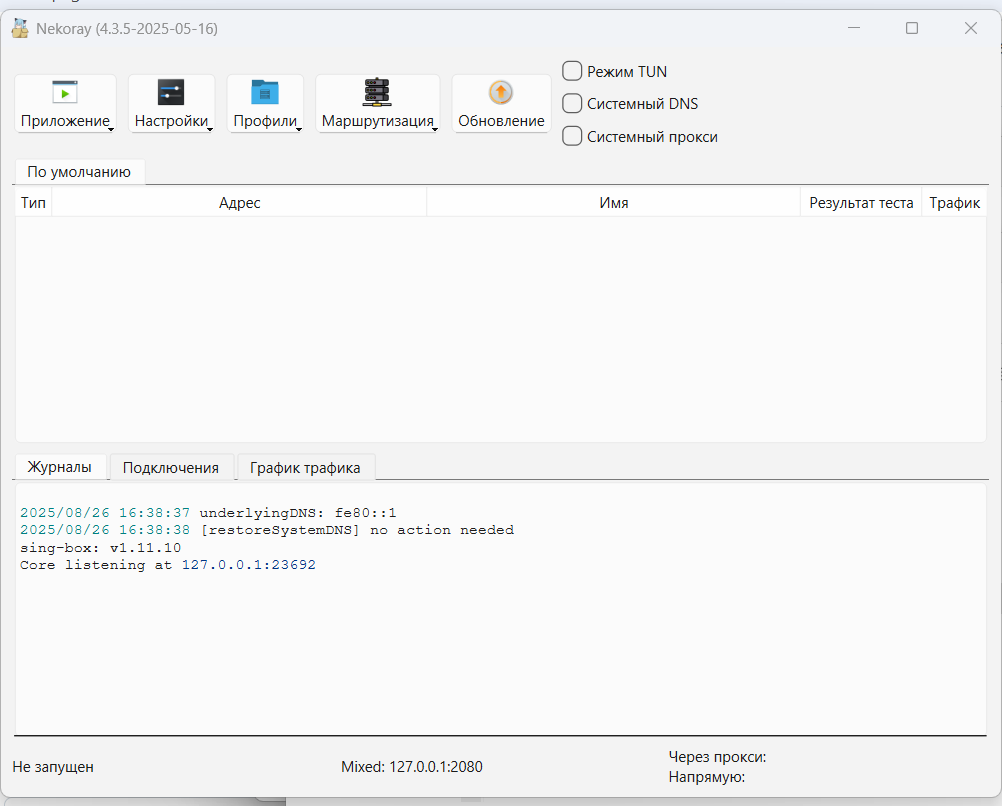Switch to the График трафика tab
The height and width of the screenshot is (806, 1002).
[305, 468]
